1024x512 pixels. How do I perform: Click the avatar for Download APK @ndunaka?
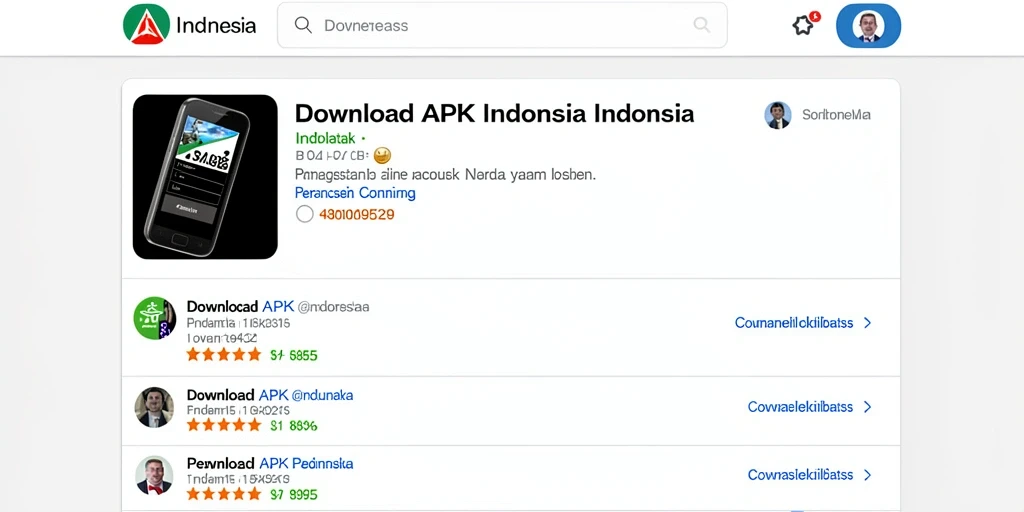154,408
